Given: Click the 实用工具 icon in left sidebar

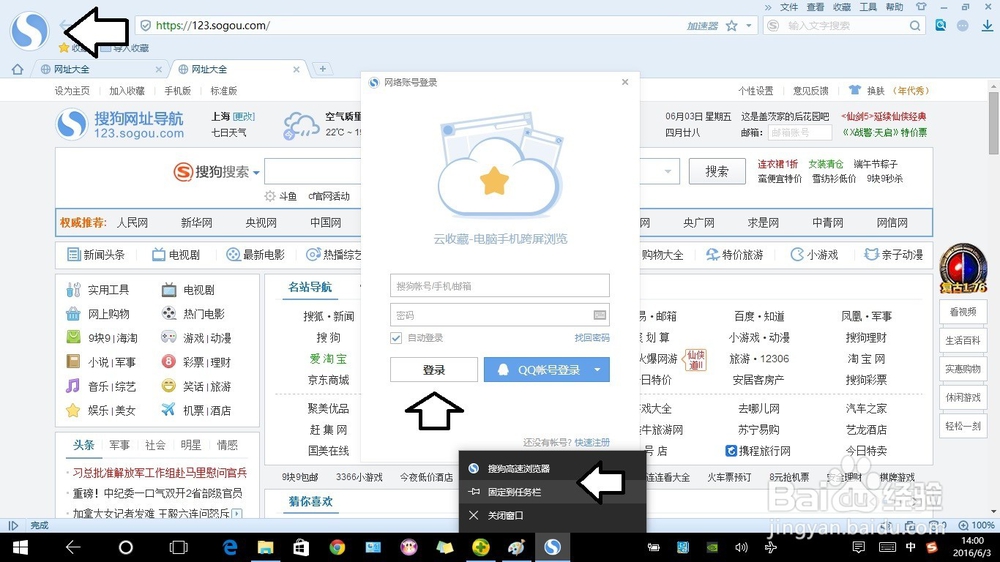Looking at the screenshot, I should (73, 290).
